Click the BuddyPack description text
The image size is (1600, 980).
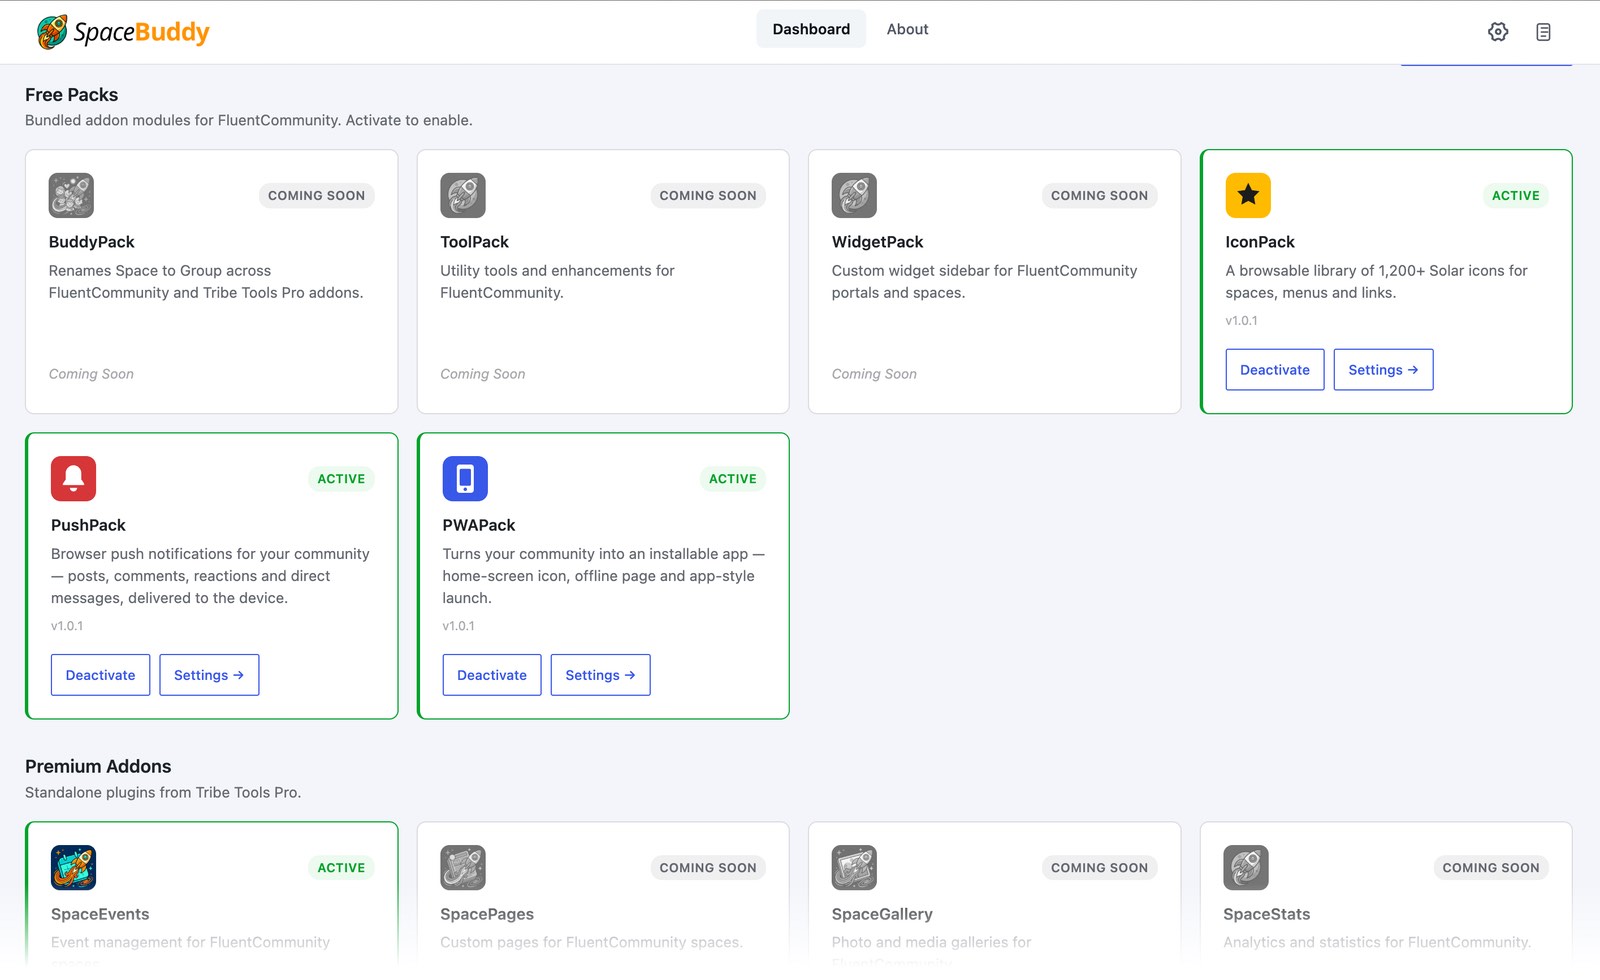[206, 282]
